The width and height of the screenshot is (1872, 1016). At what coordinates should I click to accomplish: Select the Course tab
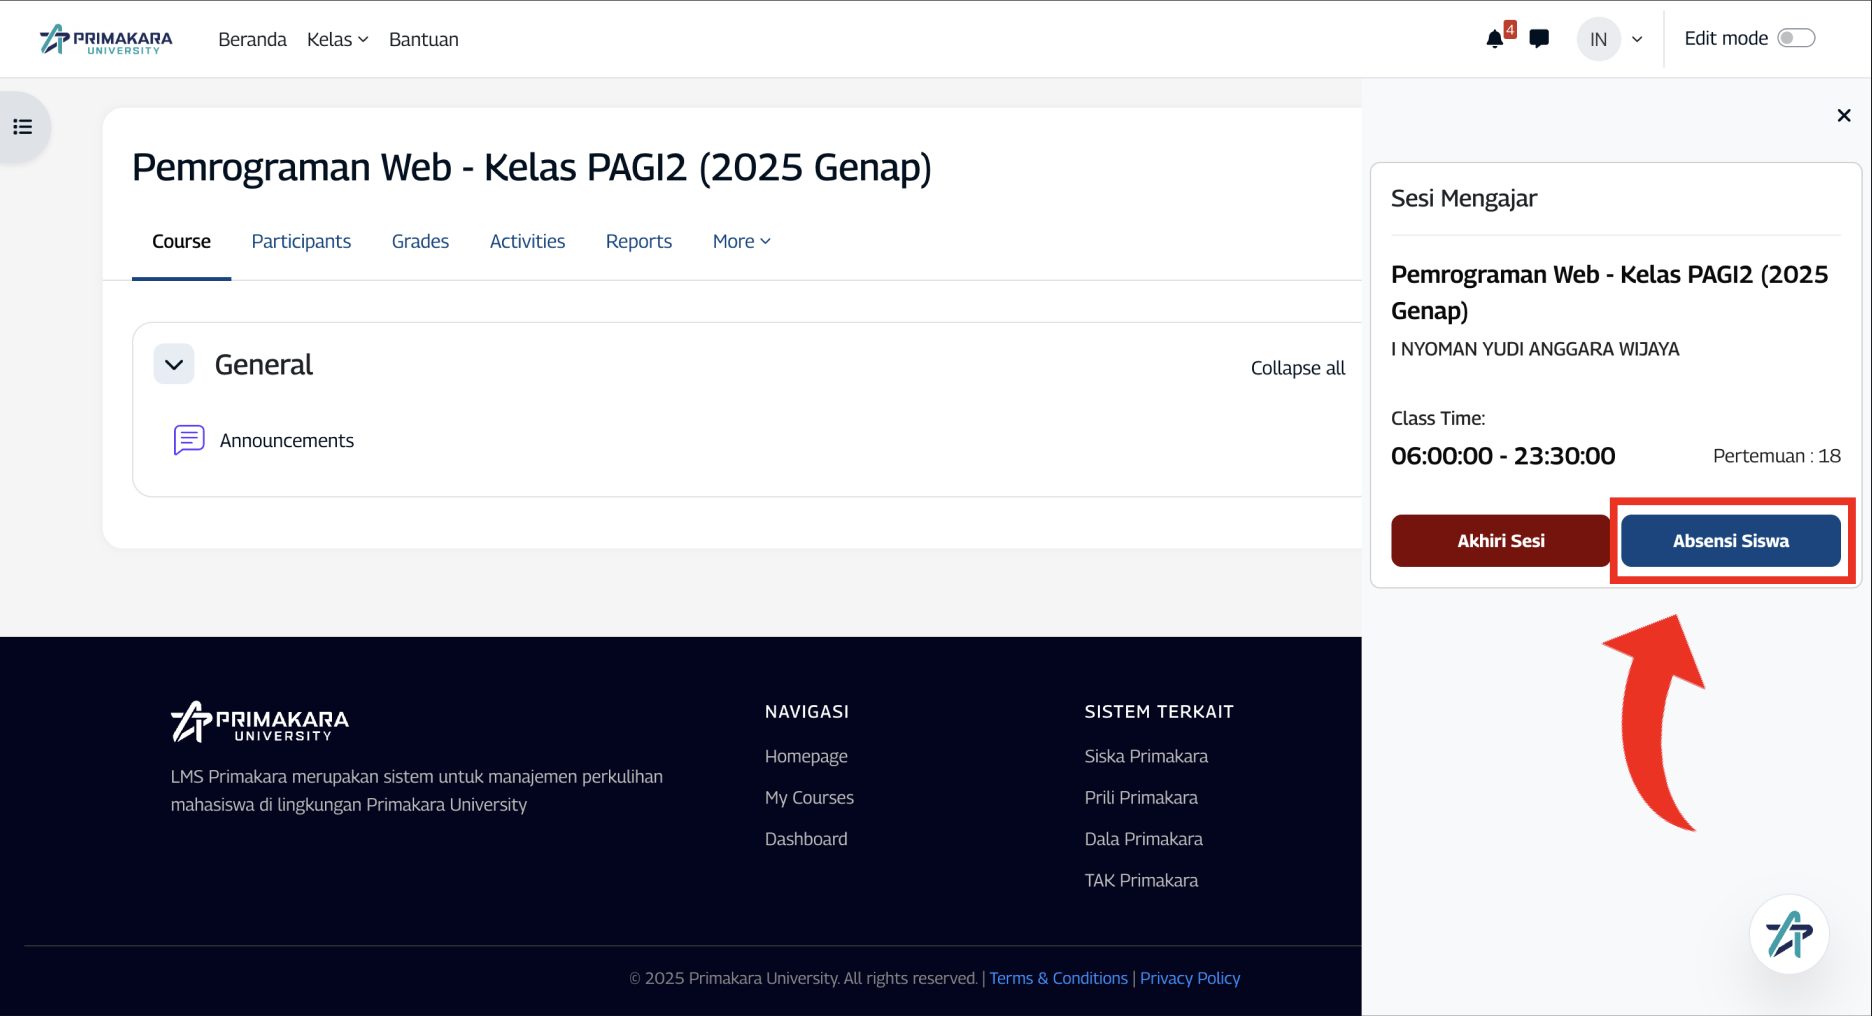coord(181,241)
